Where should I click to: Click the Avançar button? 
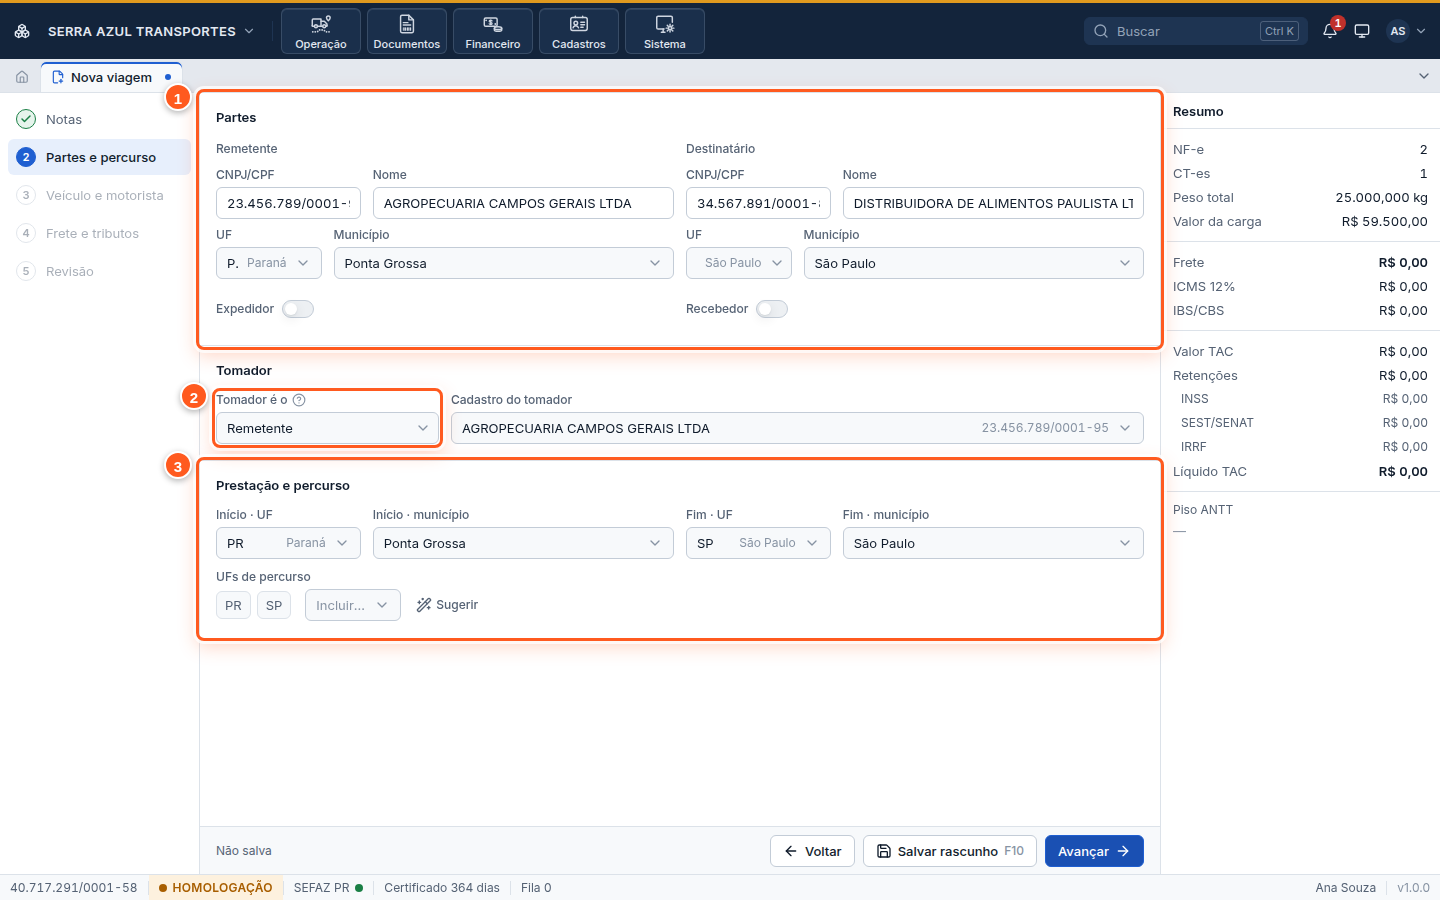pyautogui.click(x=1094, y=851)
